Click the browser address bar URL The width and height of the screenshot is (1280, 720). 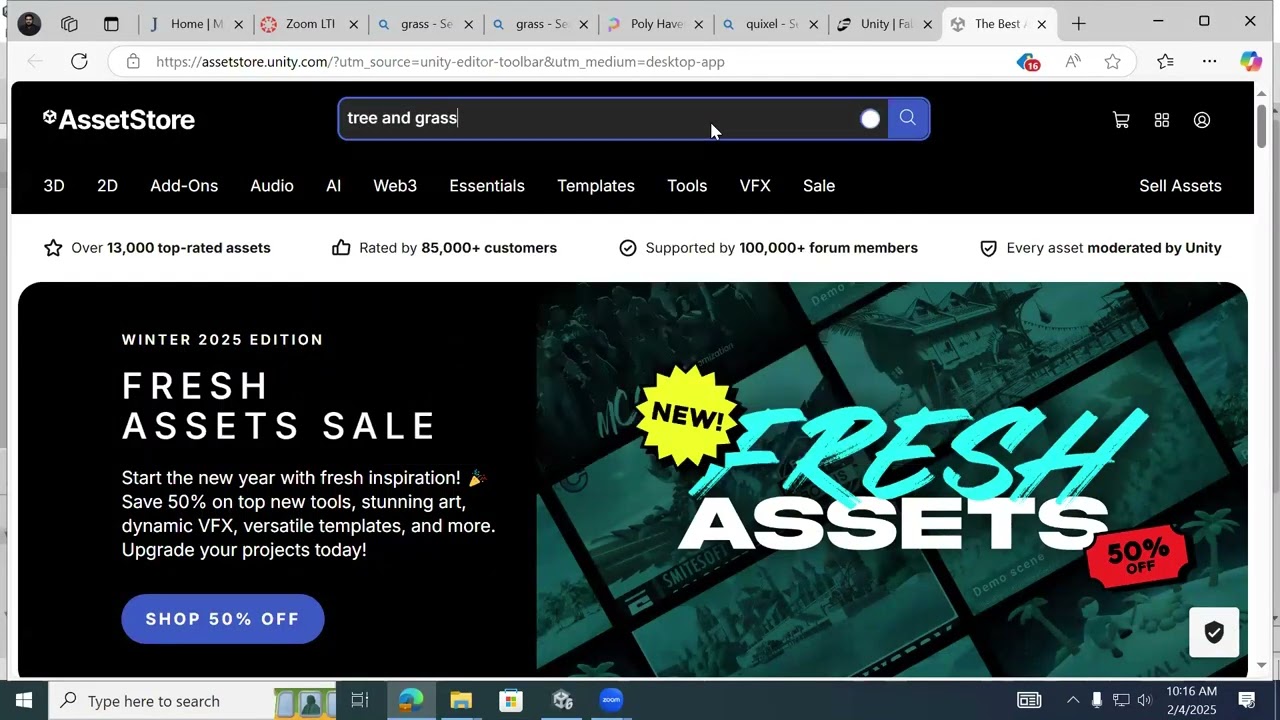point(440,62)
